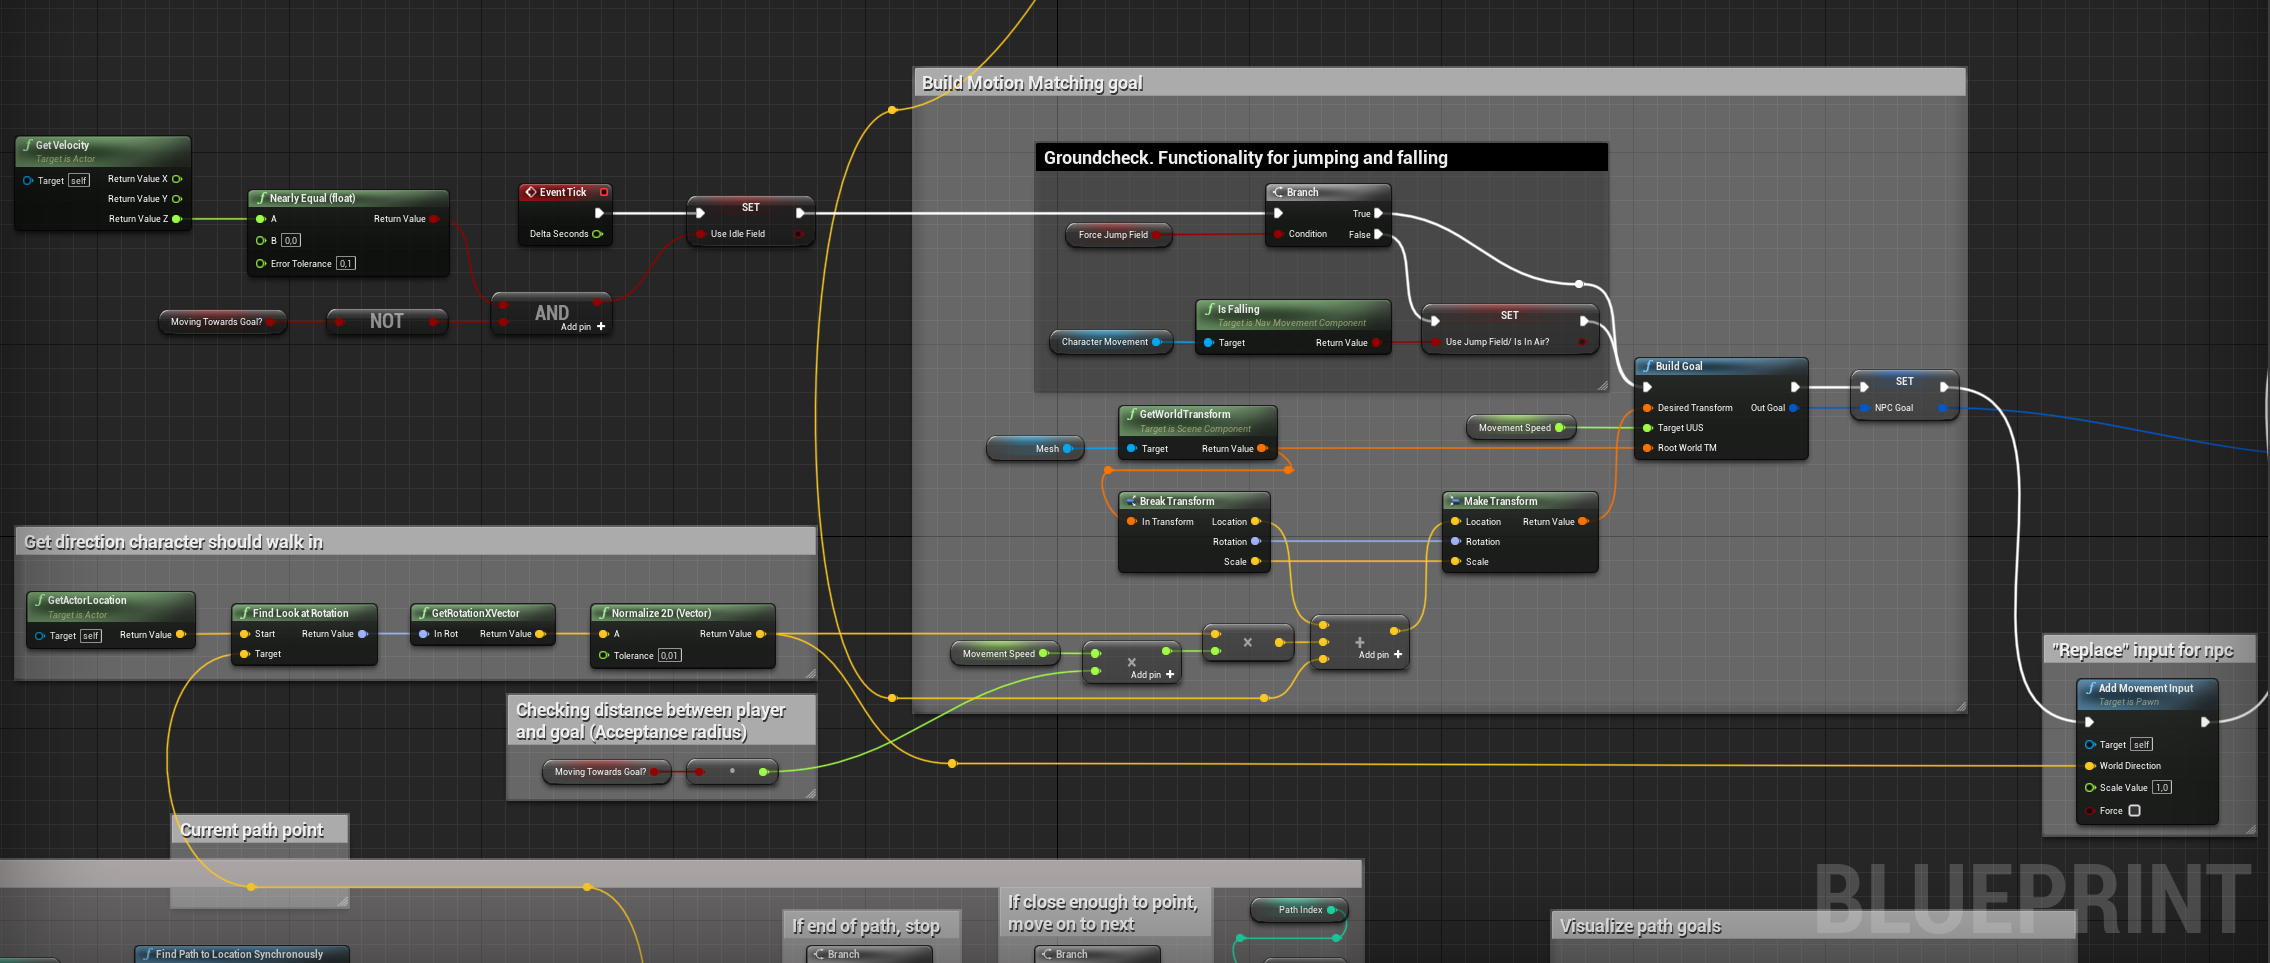This screenshot has width=2270, height=963.
Task: Edit Scale Value field on Add Movement Input
Action: pos(2162,788)
